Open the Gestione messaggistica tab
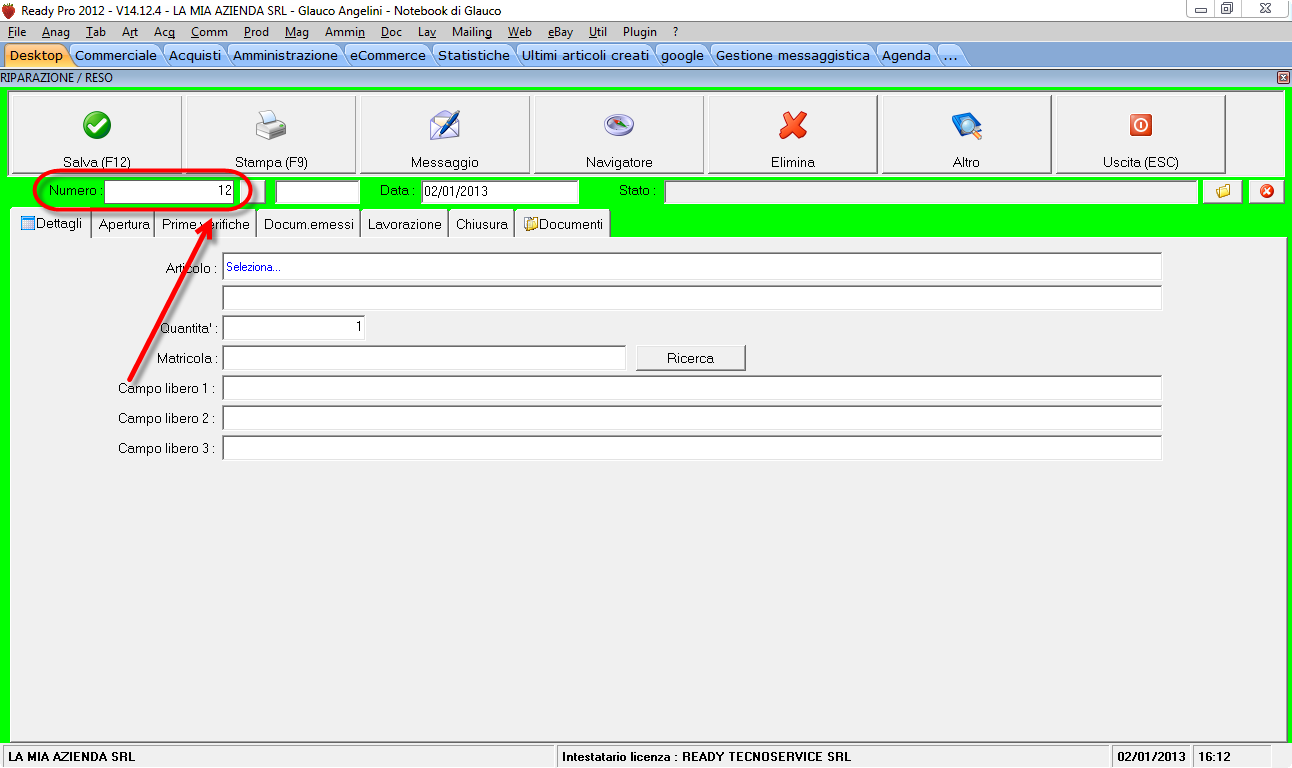Image resolution: width=1292 pixels, height=768 pixels. 793,55
